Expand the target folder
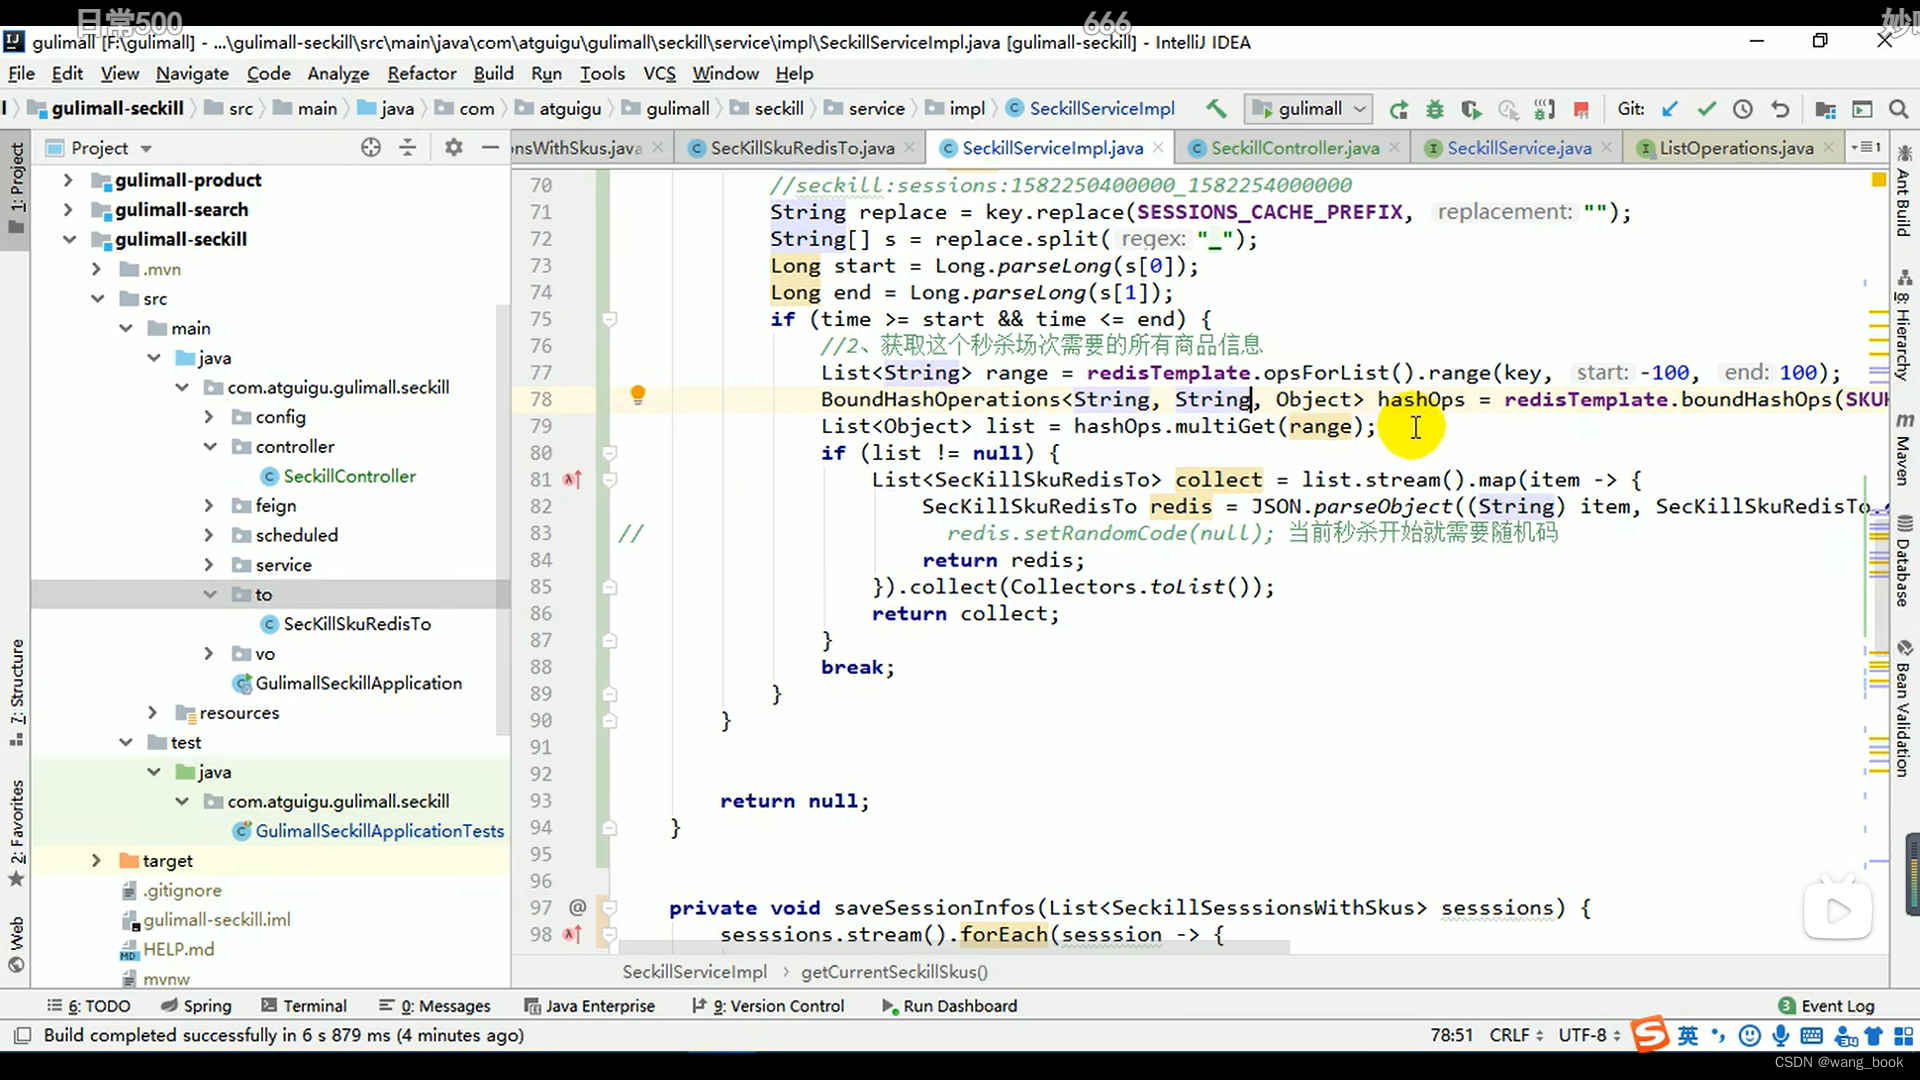 tap(96, 860)
